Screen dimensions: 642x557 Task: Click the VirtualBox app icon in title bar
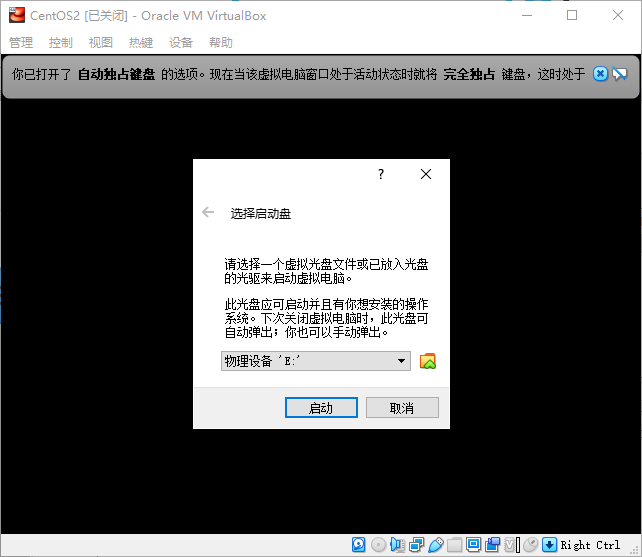pos(17,15)
